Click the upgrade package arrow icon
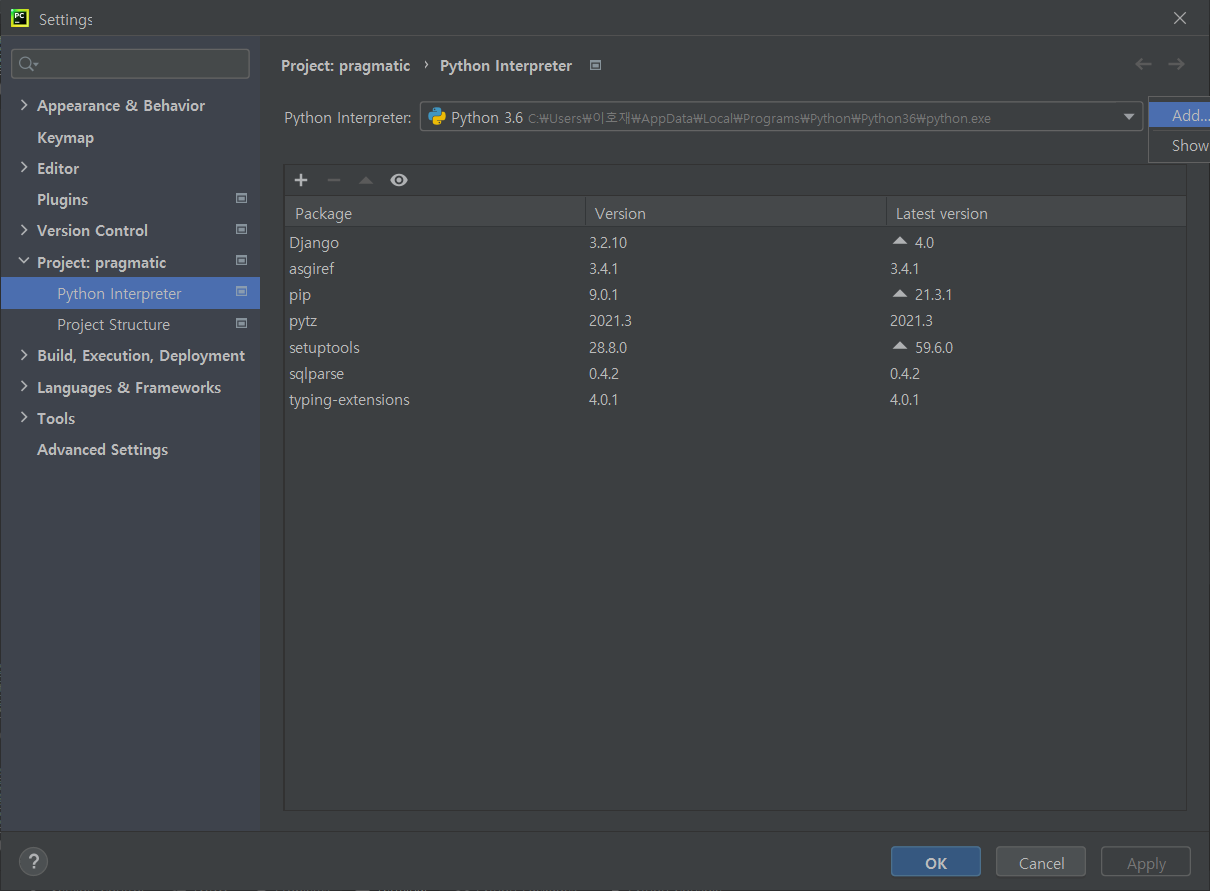This screenshot has height=891, width=1210. tap(366, 180)
